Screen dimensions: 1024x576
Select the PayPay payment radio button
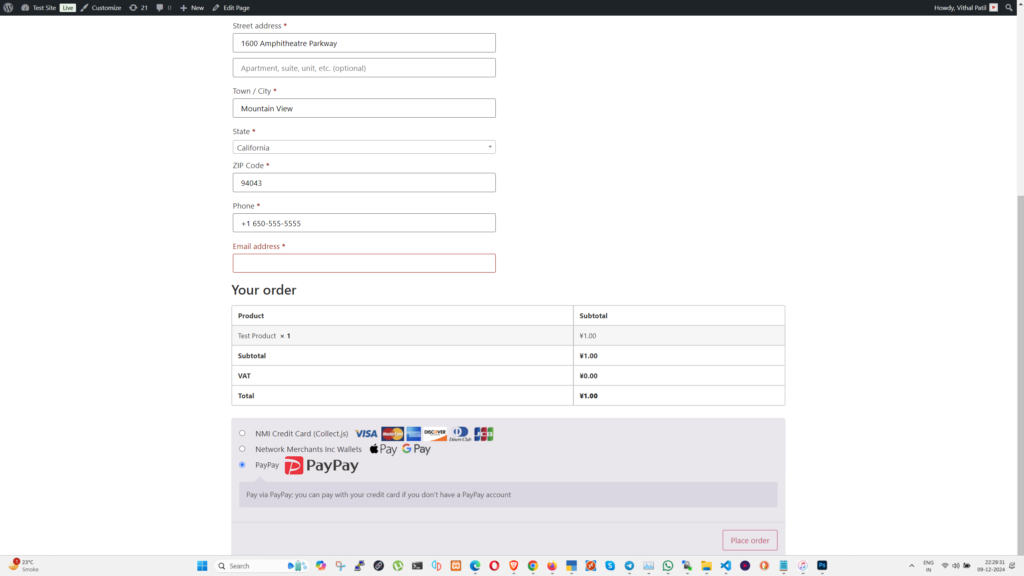(x=242, y=465)
